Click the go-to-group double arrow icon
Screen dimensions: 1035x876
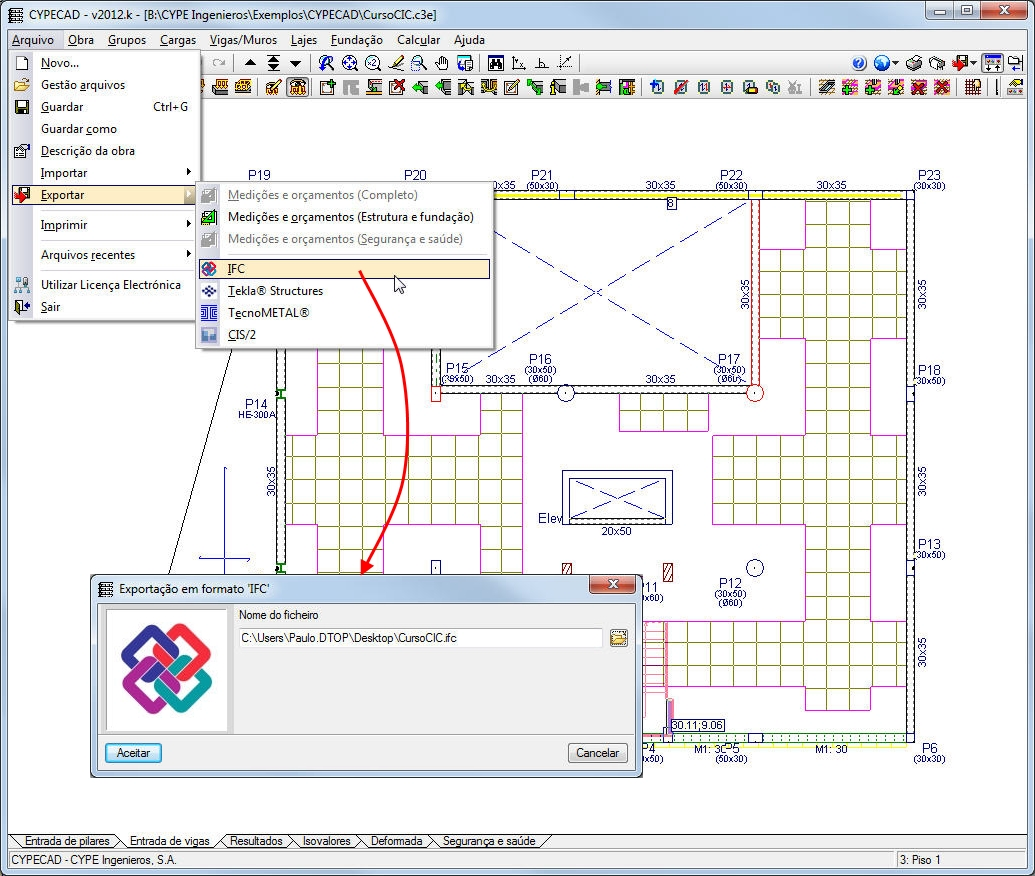(x=273, y=63)
